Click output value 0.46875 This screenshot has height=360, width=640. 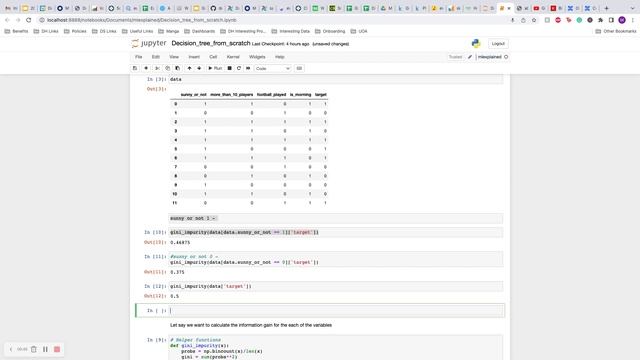[180, 242]
